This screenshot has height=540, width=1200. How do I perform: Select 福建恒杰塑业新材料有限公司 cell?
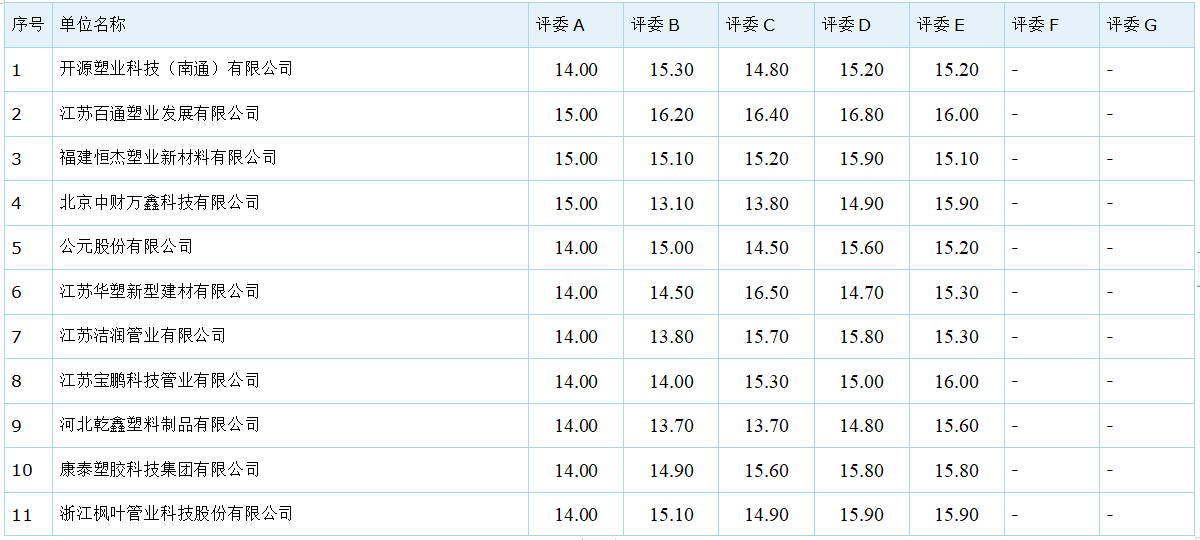click(168, 158)
